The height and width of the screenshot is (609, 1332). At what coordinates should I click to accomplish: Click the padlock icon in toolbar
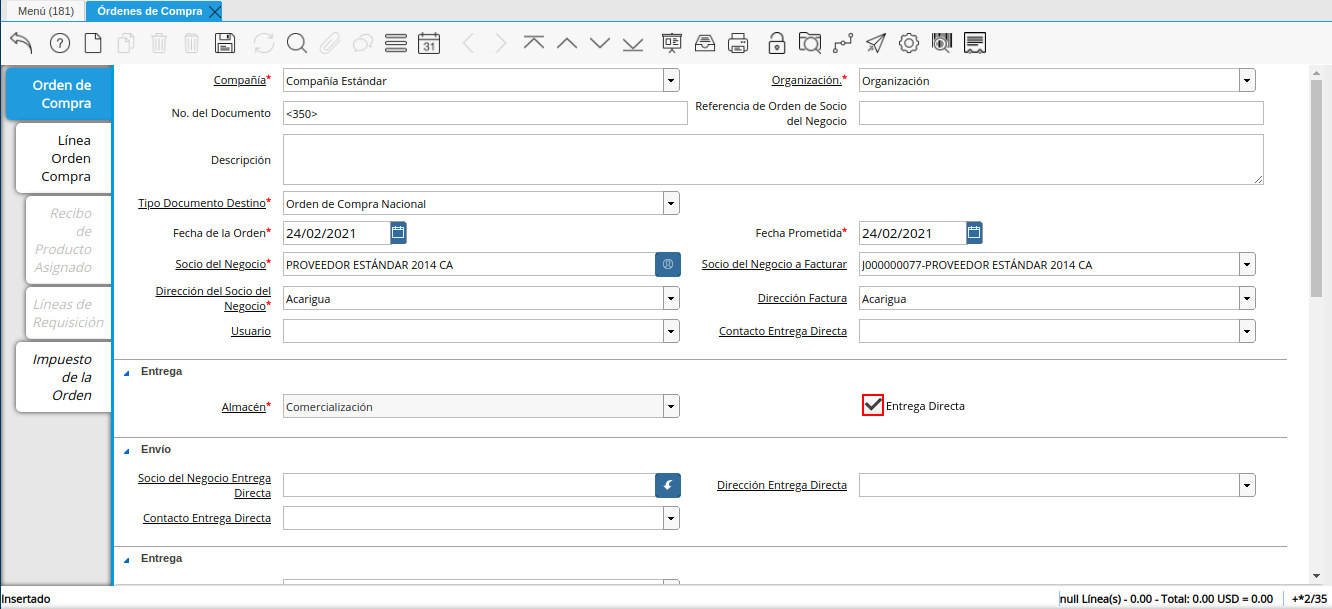[x=776, y=43]
